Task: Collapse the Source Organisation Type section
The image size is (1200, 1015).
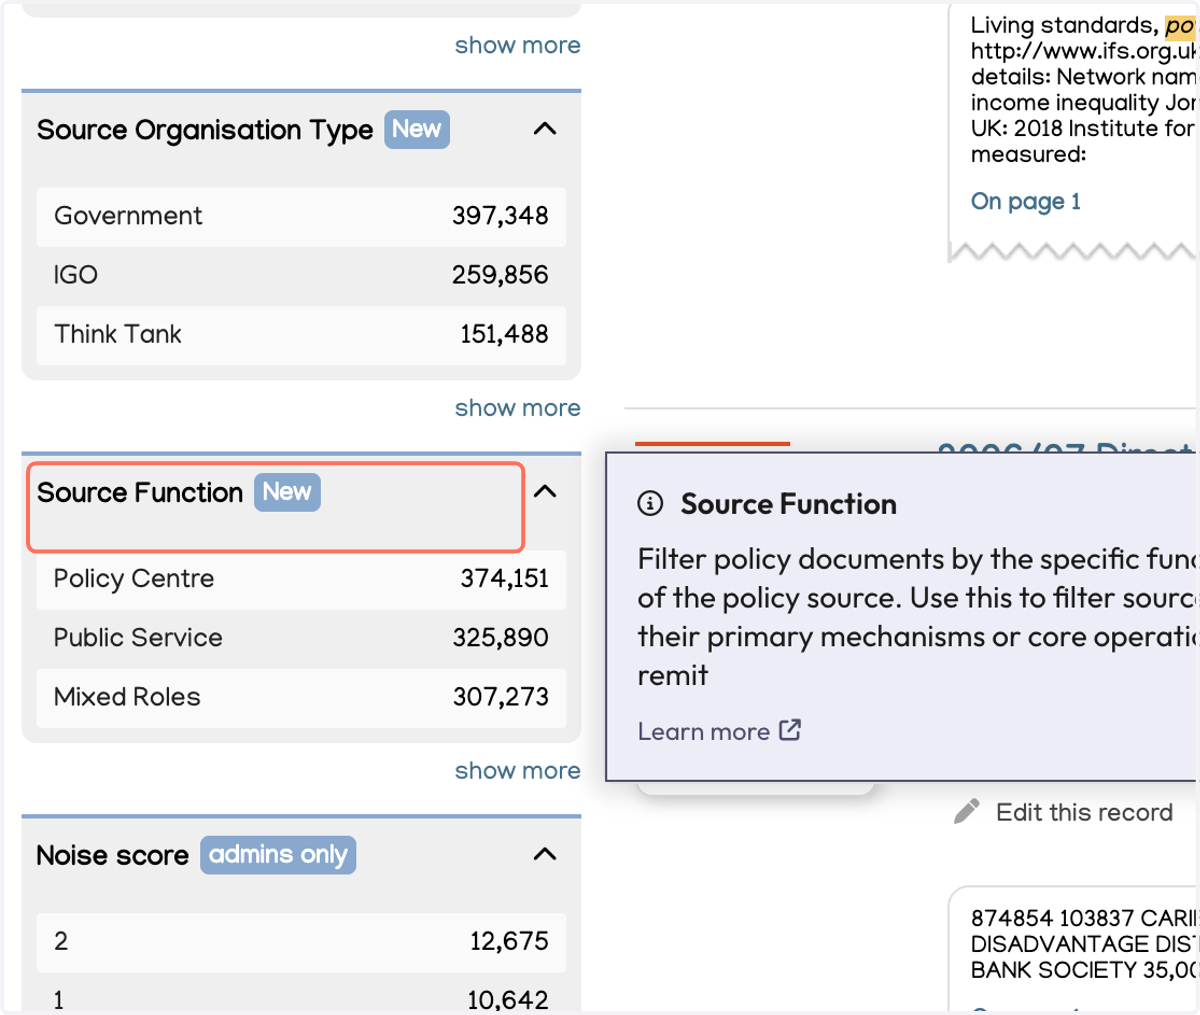Action: click(x=545, y=129)
